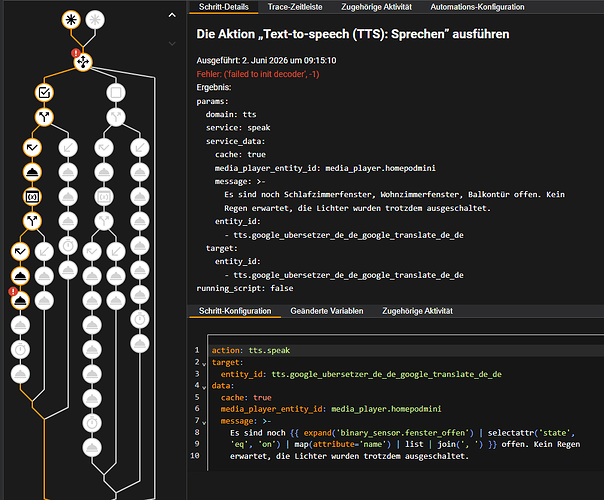This screenshot has height=500, width=604.
Task: Select highlighted action node directly above variables node
Action: (x=32, y=172)
